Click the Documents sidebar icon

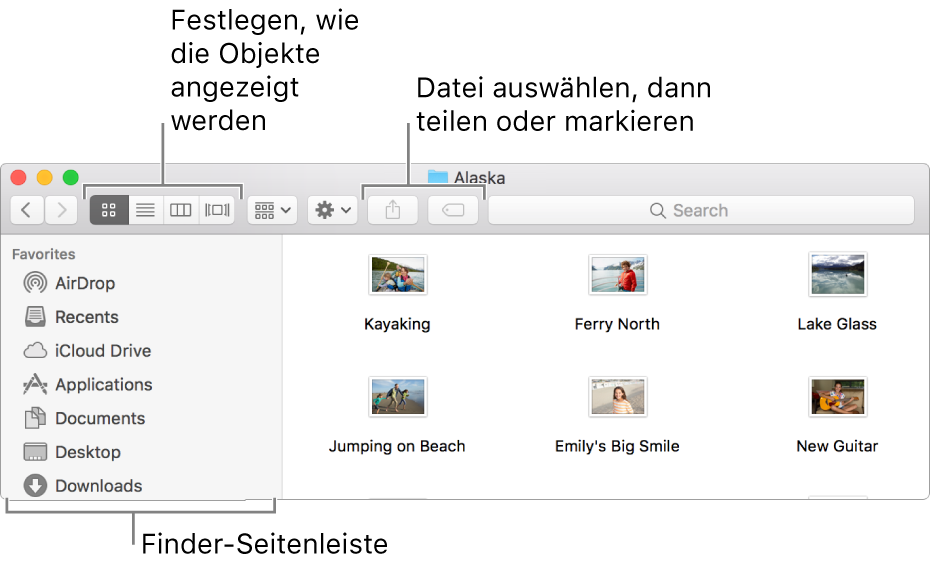(x=35, y=418)
